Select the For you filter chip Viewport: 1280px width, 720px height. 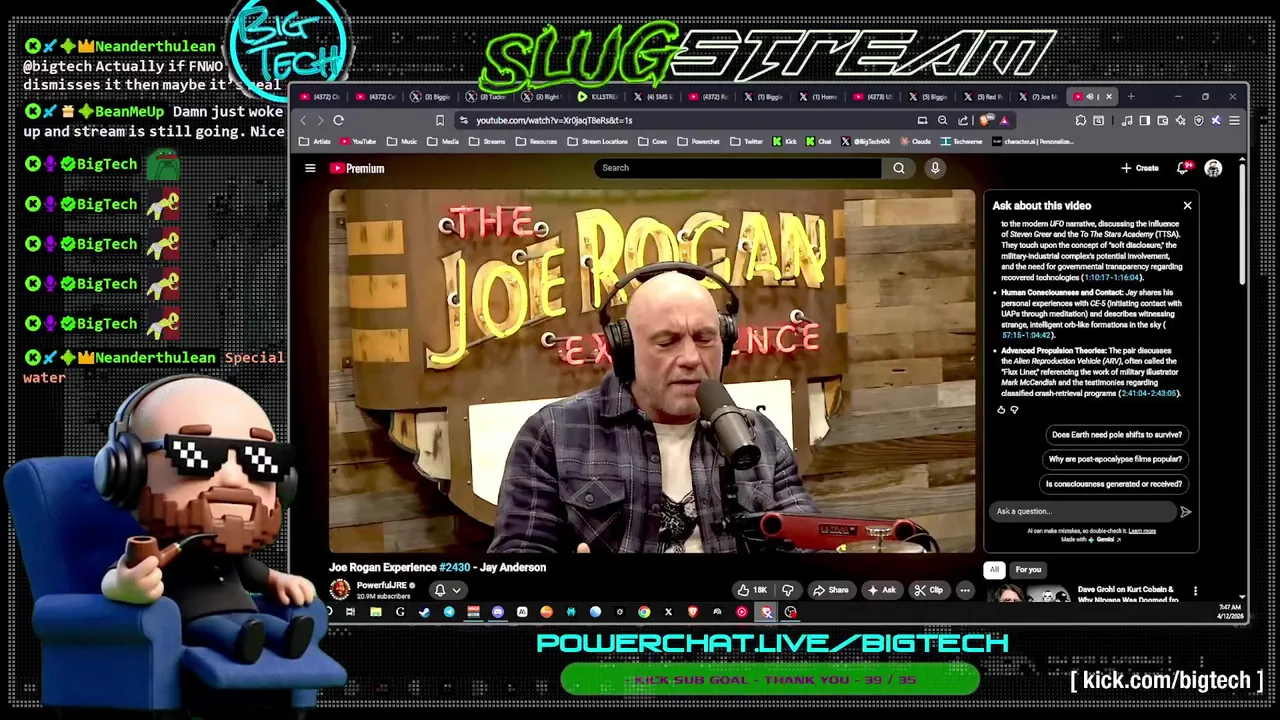pyautogui.click(x=1028, y=569)
